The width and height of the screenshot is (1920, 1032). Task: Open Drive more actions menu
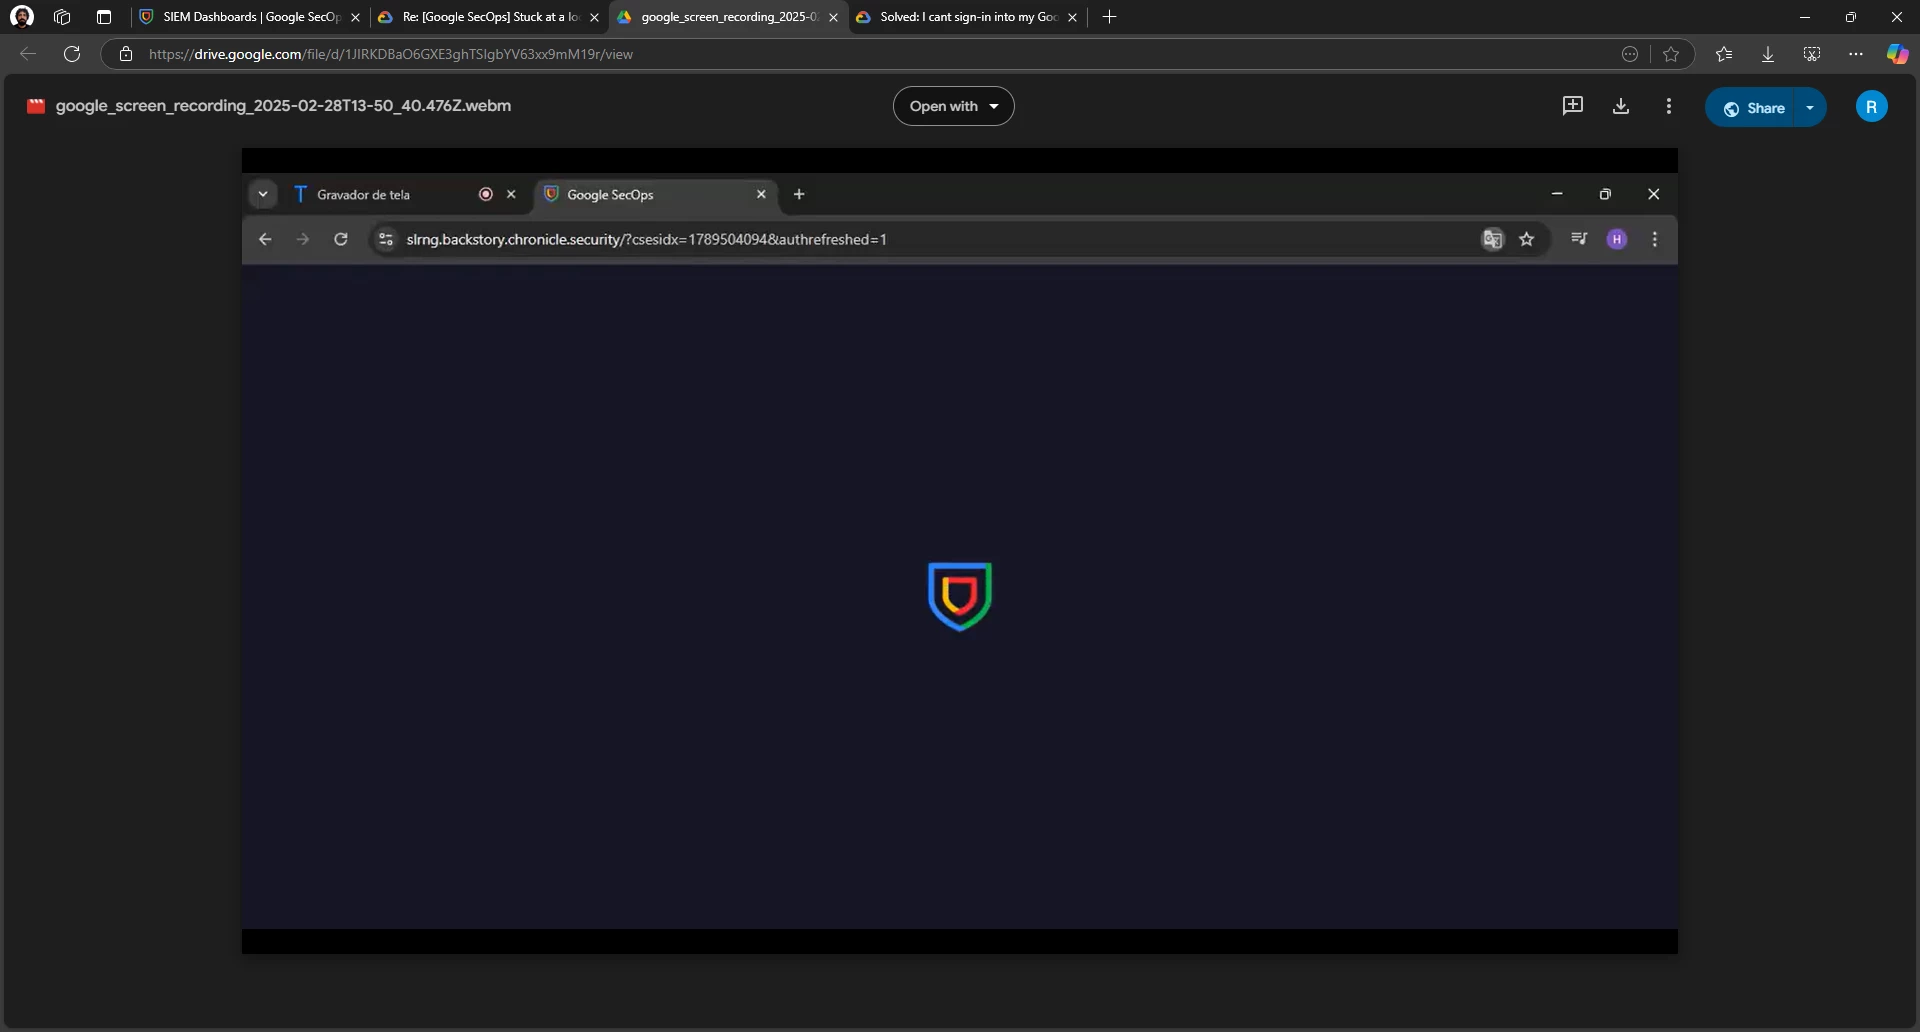(1669, 106)
